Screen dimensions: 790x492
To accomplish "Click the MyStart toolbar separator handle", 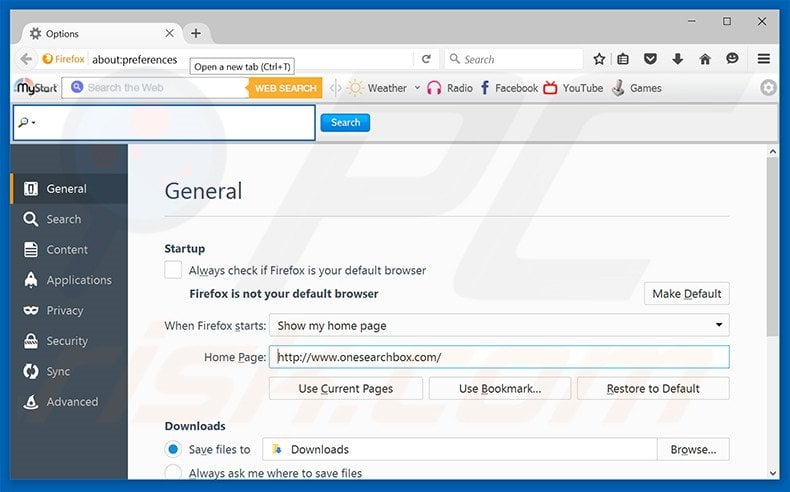I will tap(336, 88).
